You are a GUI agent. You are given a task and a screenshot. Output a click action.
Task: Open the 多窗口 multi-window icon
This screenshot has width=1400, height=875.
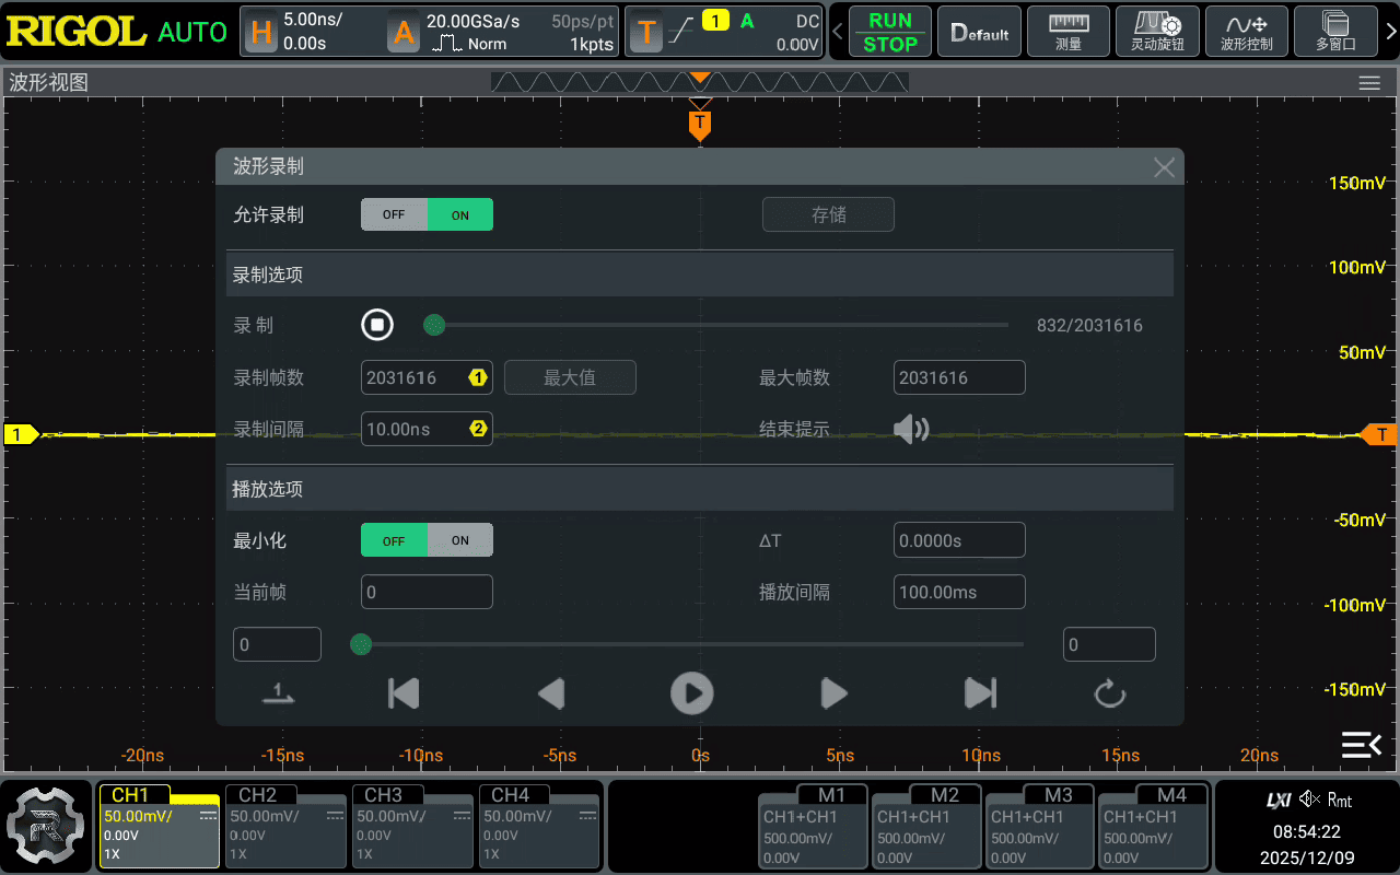pyautogui.click(x=1335, y=31)
